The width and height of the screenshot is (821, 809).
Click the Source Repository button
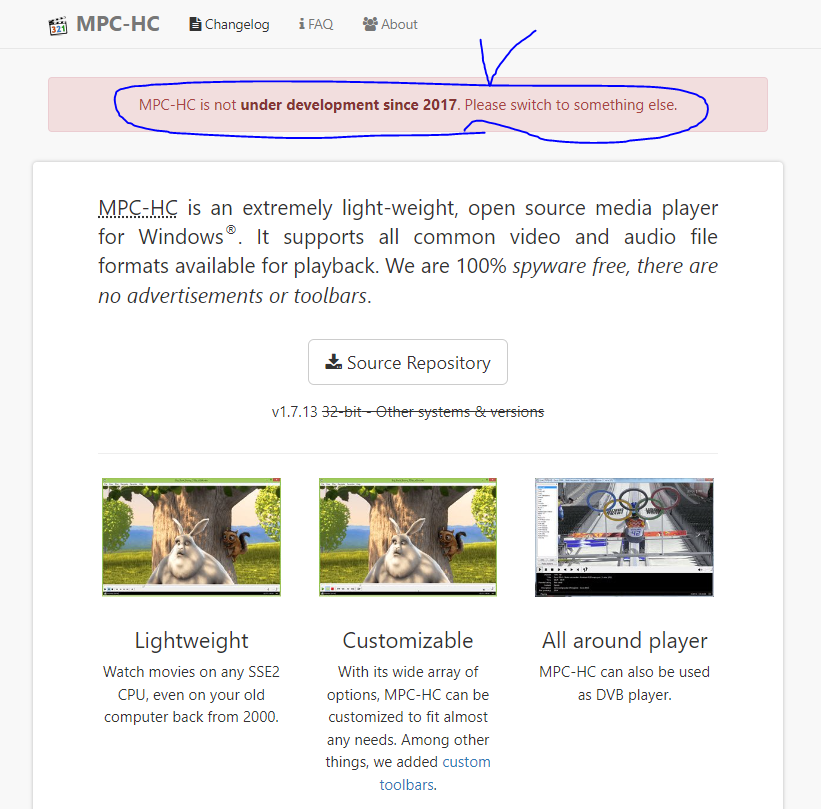(x=408, y=362)
